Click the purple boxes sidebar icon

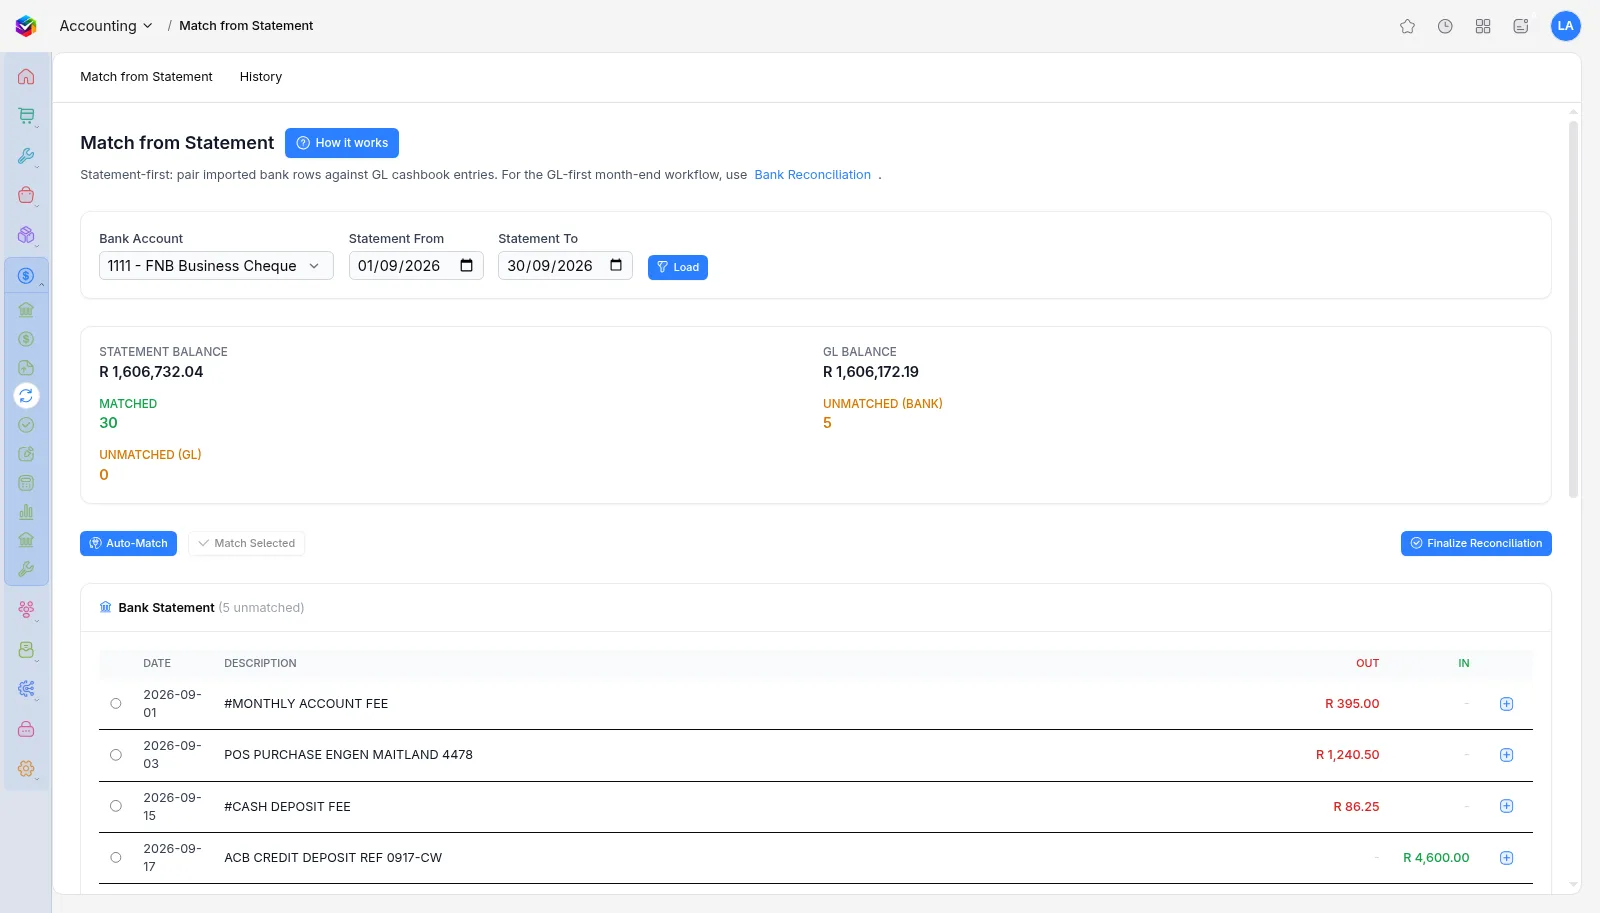pos(26,235)
